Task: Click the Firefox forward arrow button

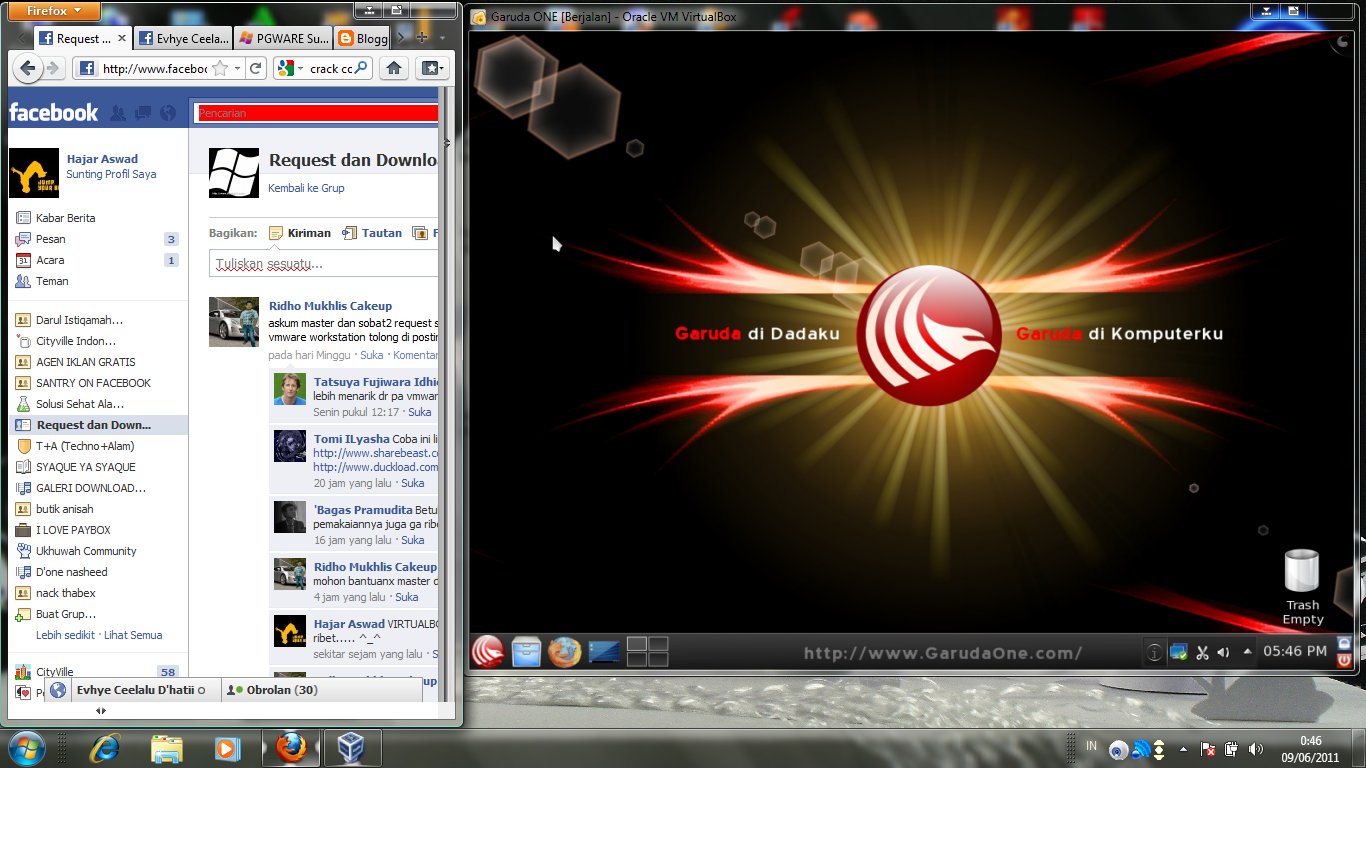Action: [53, 68]
